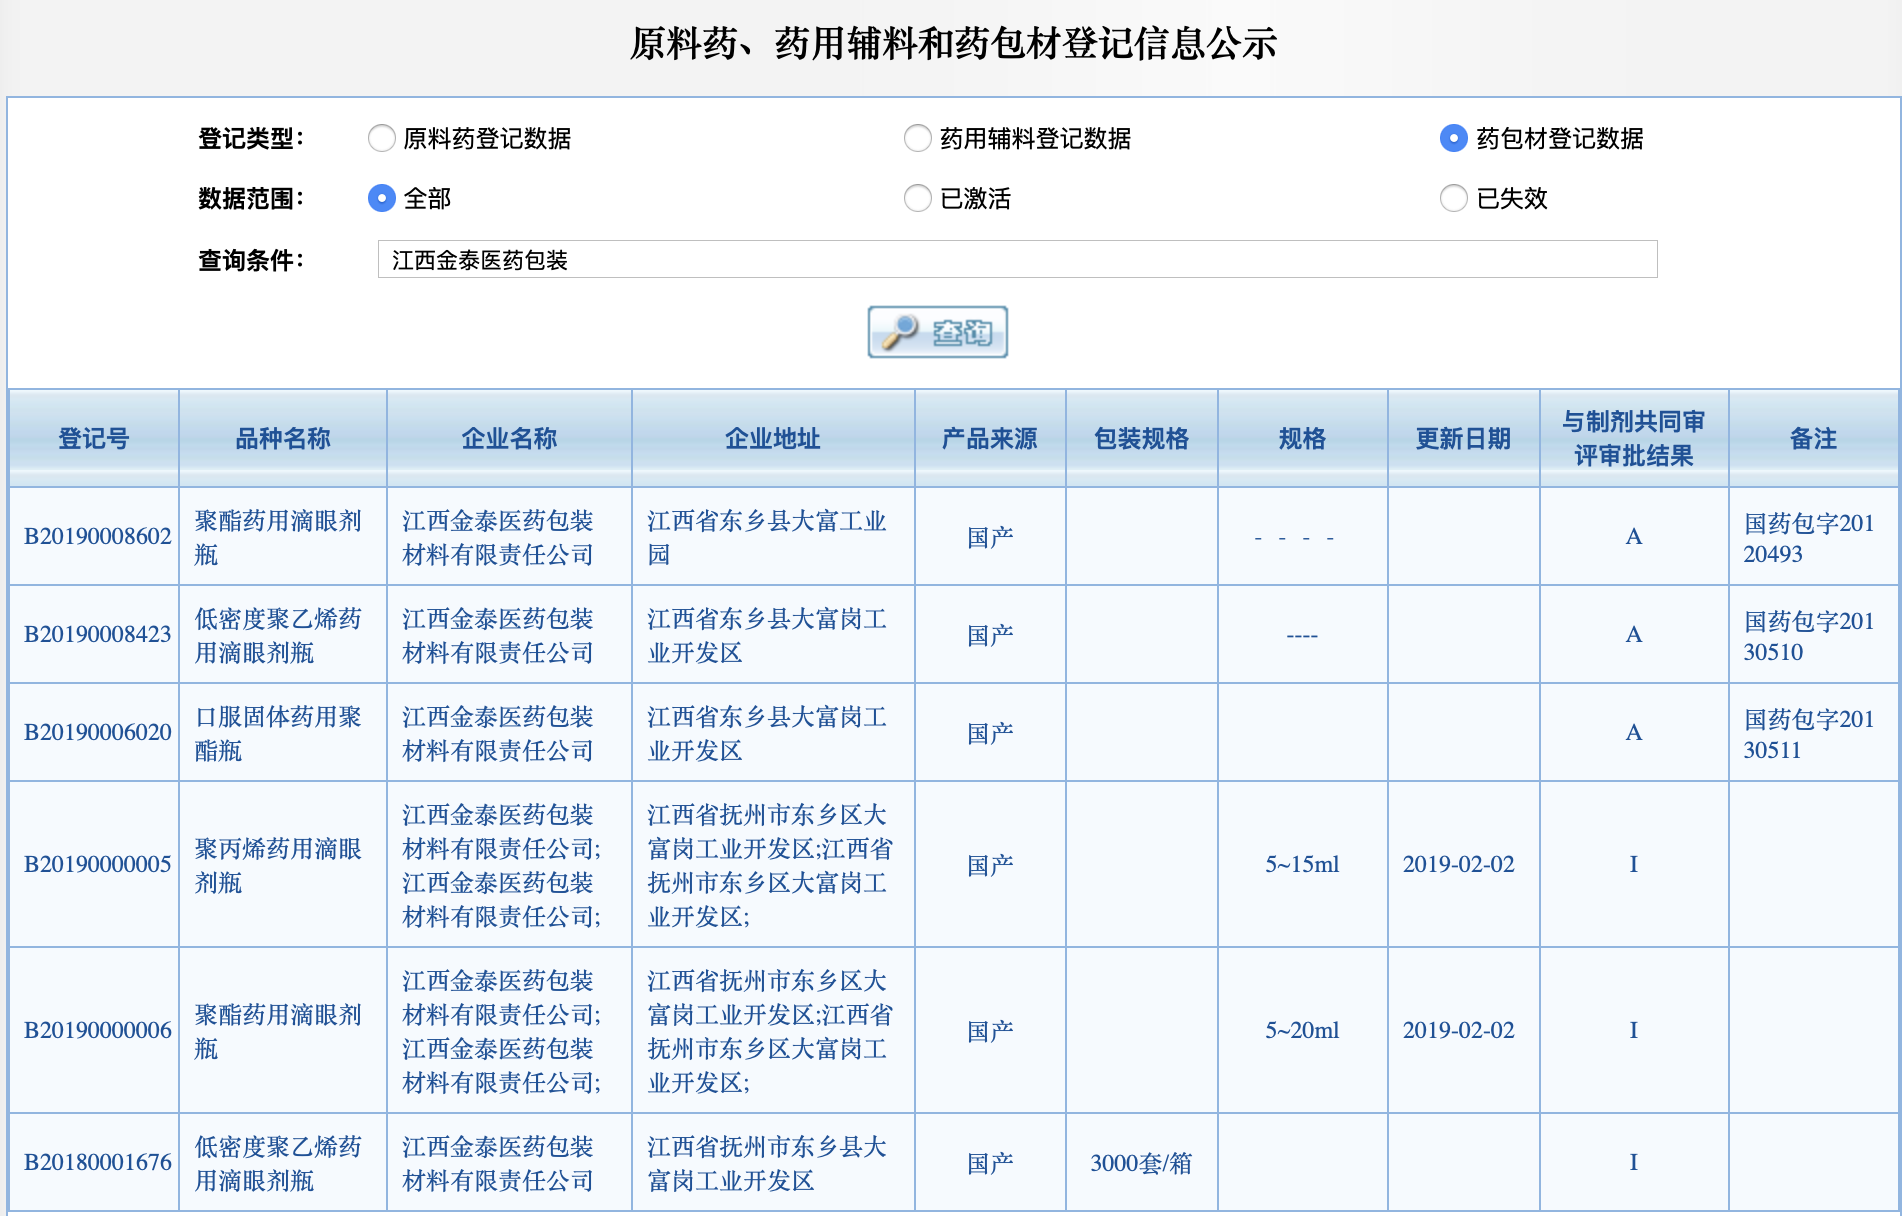Open registration number B20190006020

98,732
